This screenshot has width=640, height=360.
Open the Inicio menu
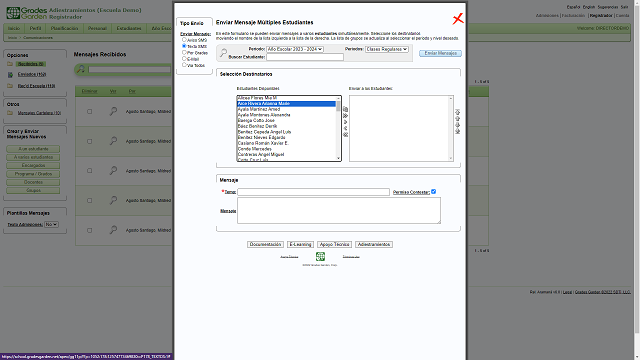point(14,29)
